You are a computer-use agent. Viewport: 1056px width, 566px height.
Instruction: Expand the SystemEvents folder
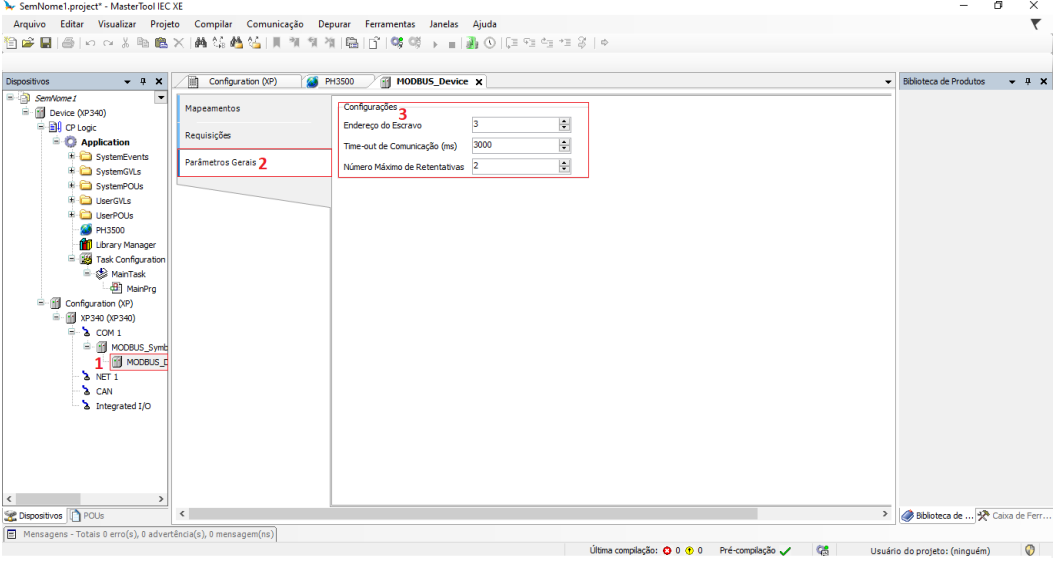(72, 157)
